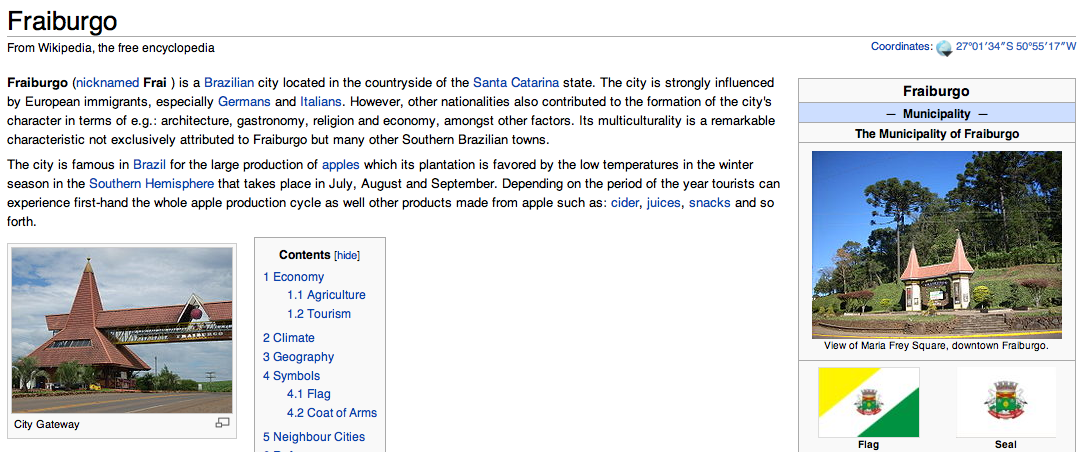This screenshot has width=1084, height=452.
Task: Open the snacks link
Action: tap(709, 204)
